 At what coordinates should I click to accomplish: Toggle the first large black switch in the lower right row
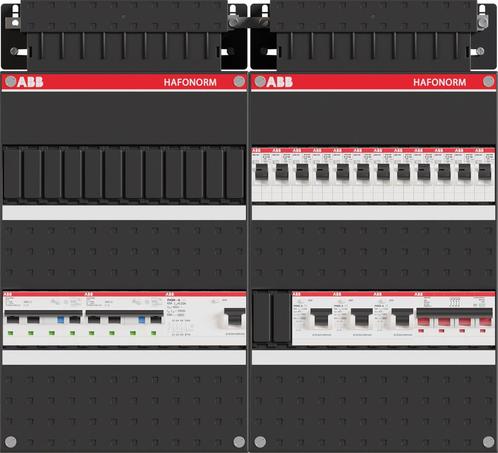(321, 317)
